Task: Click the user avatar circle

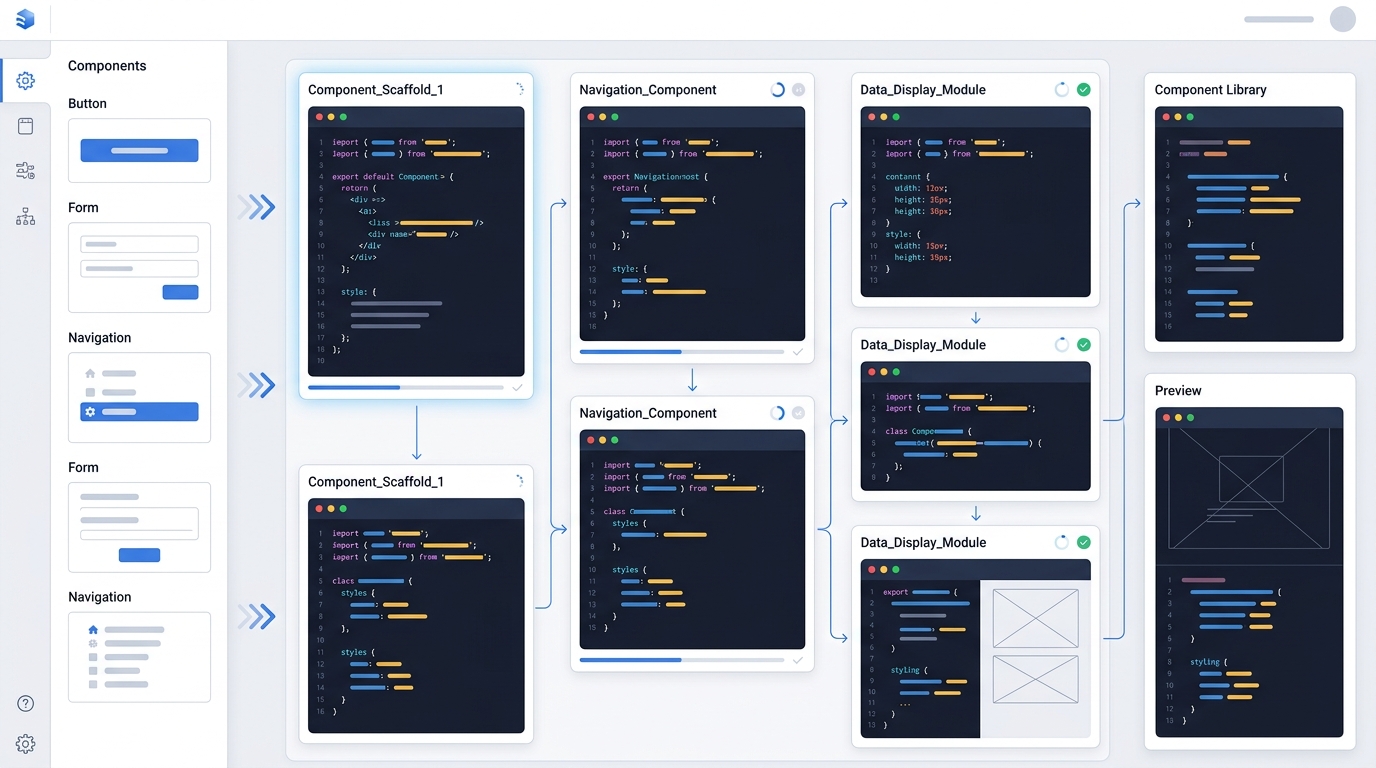Action: click(1343, 19)
